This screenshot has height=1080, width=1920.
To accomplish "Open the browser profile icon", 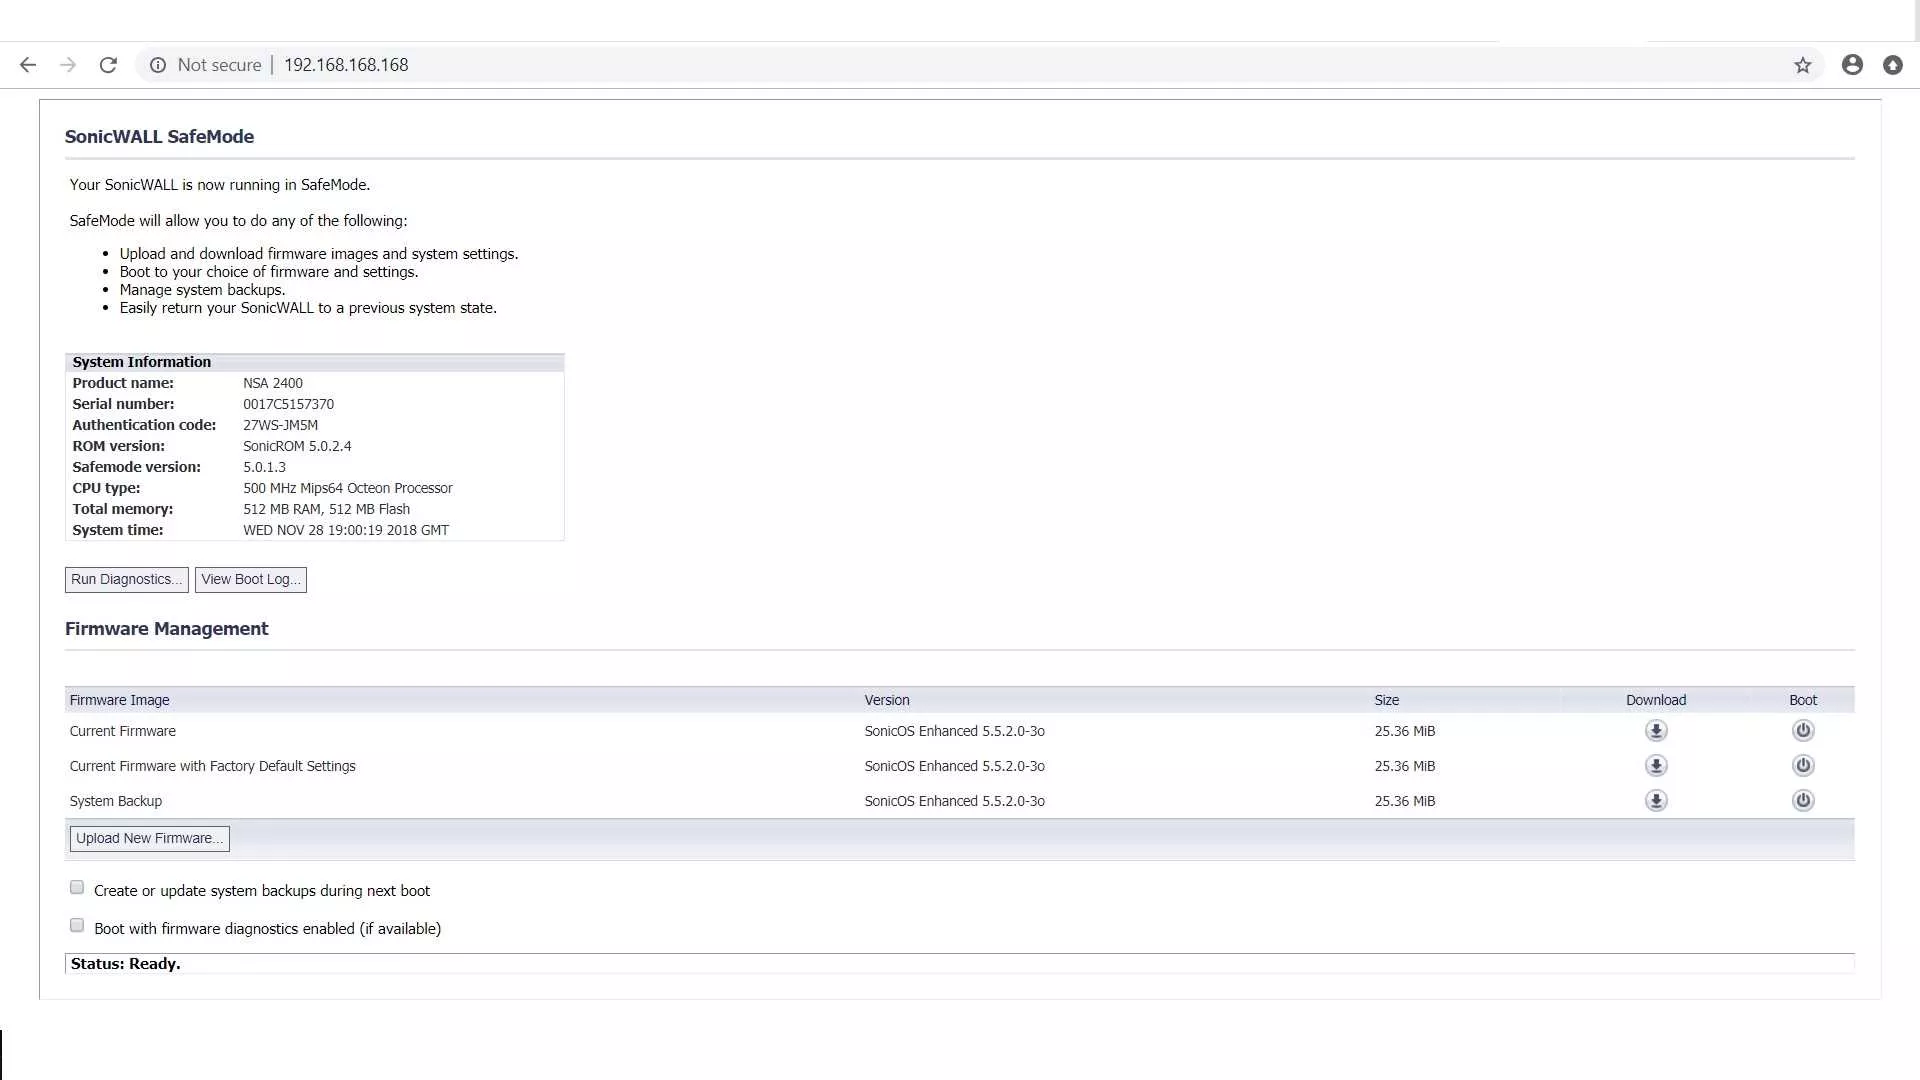I will (1852, 65).
